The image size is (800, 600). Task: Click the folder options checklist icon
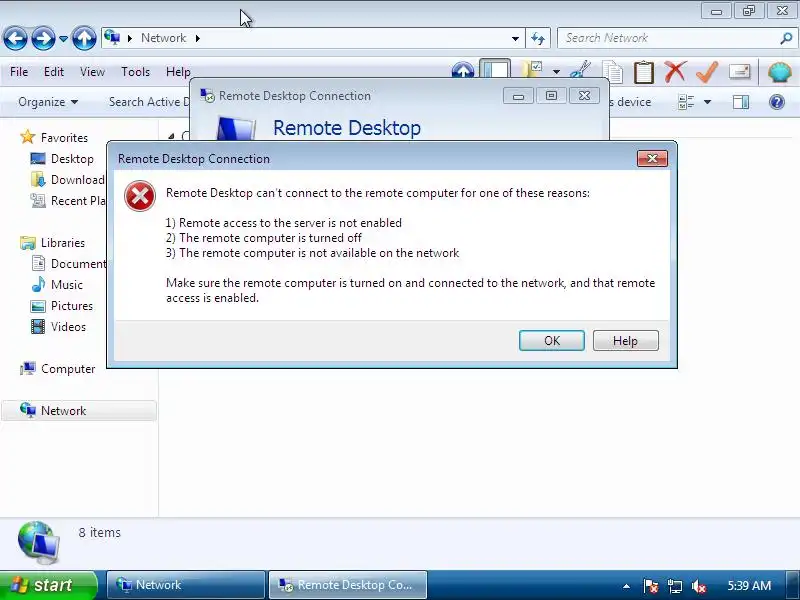point(532,70)
